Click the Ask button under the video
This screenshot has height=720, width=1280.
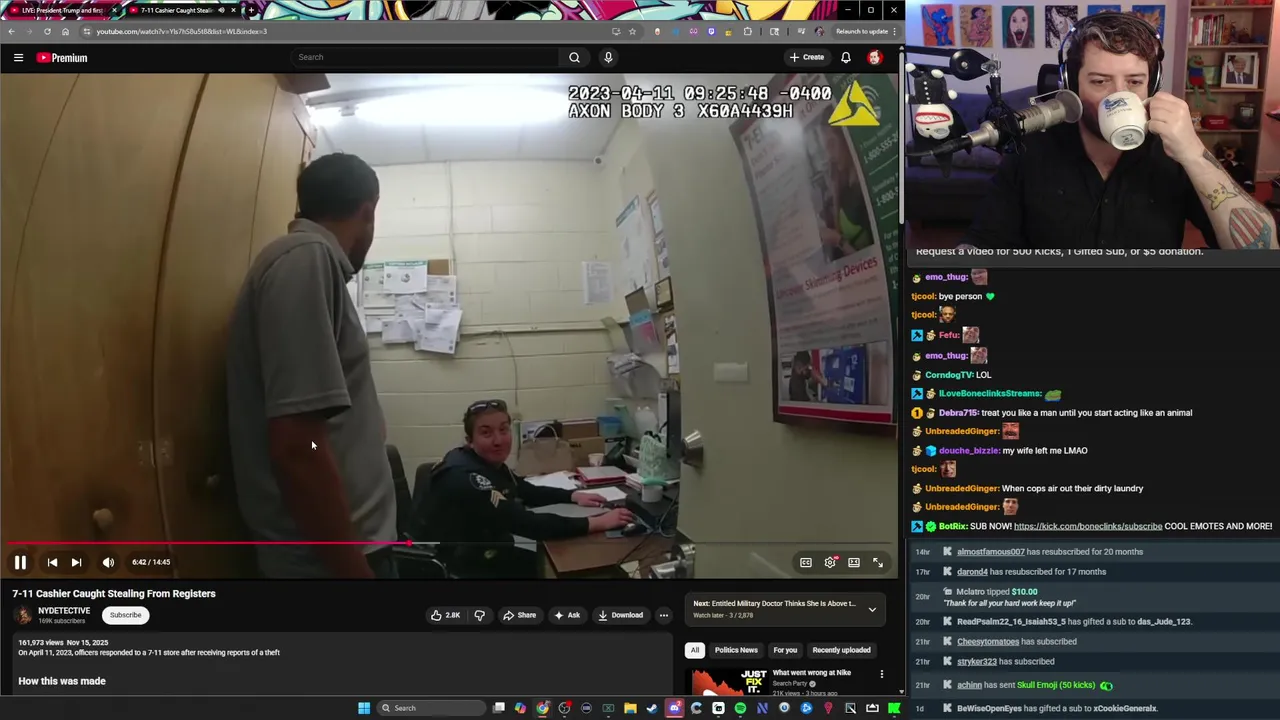coord(567,615)
